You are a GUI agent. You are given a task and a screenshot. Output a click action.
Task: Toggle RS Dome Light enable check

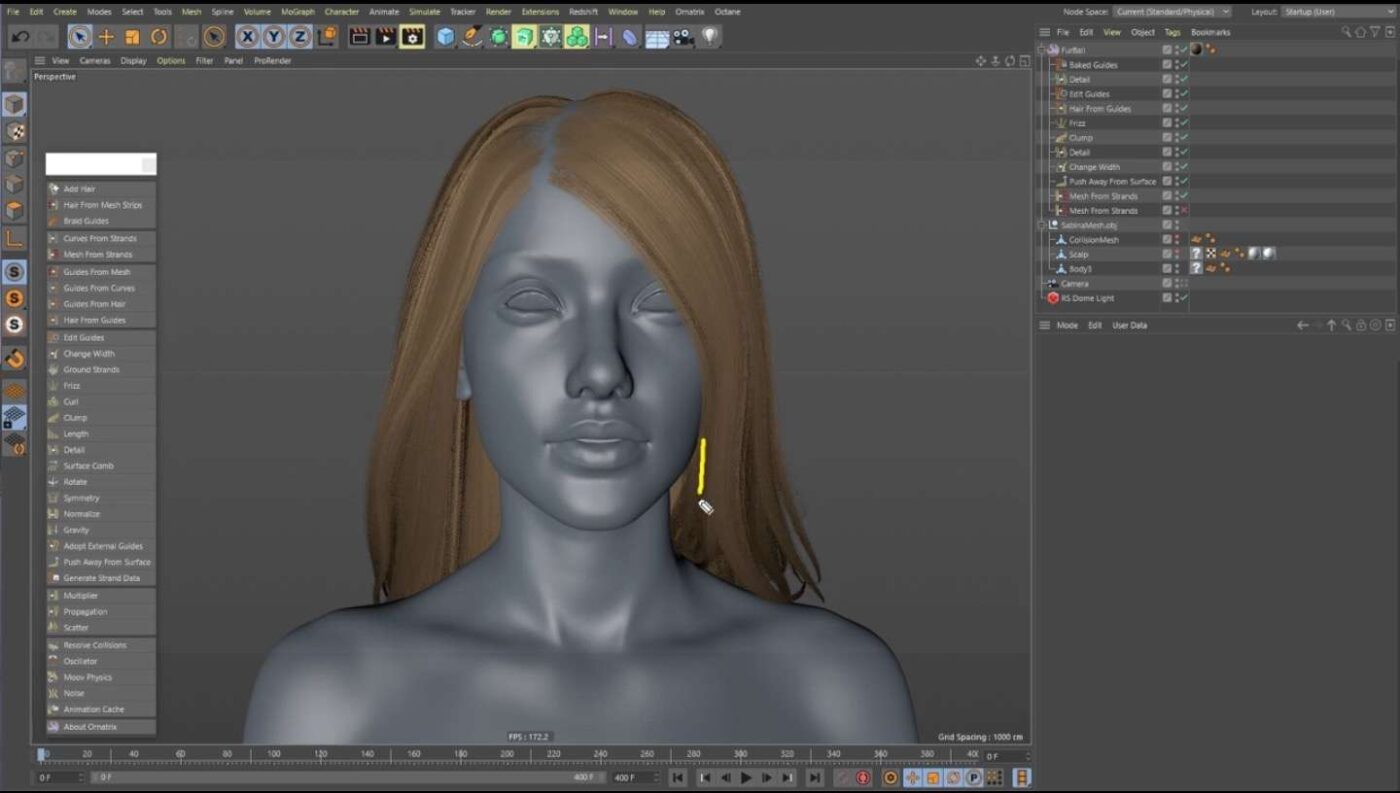pyautogui.click(x=1184, y=298)
